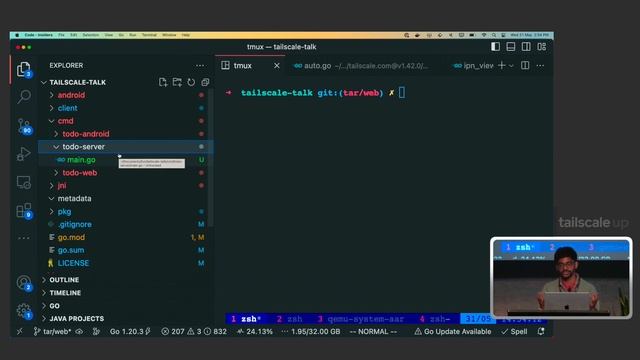Viewport: 640px width, 360px height.
Task: Close the tmux tab
Action: (277, 65)
